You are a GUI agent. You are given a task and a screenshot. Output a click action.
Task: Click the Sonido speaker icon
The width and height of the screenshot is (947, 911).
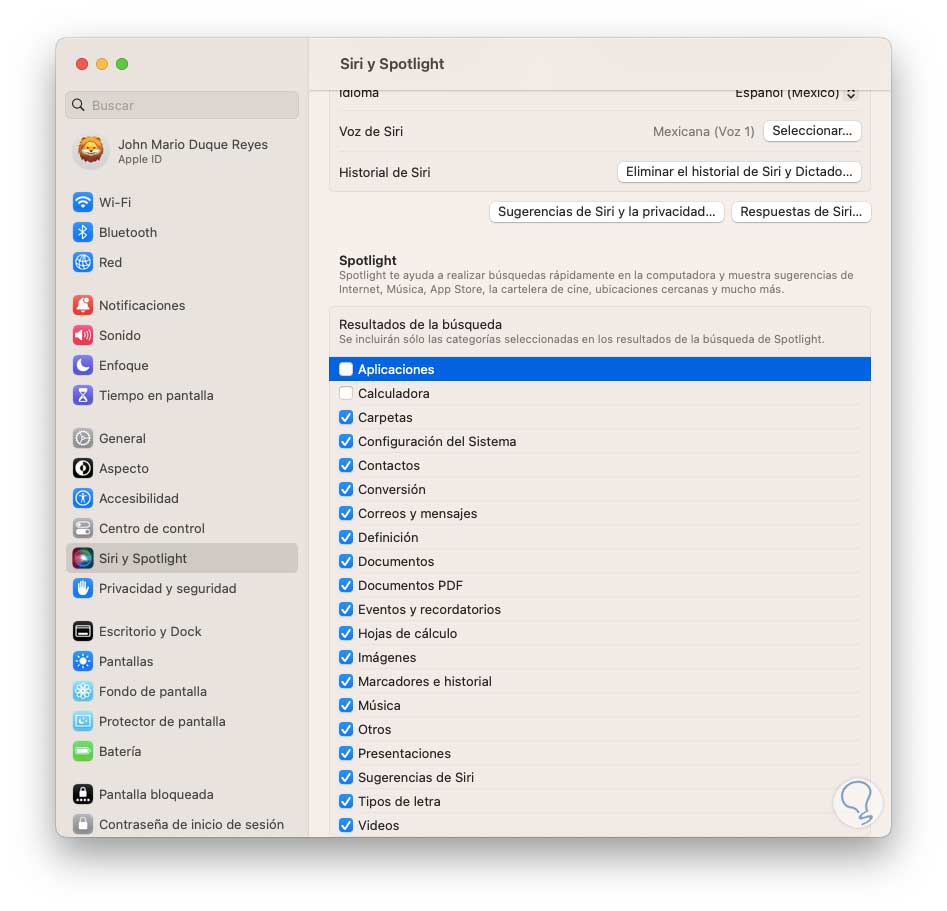tap(83, 335)
